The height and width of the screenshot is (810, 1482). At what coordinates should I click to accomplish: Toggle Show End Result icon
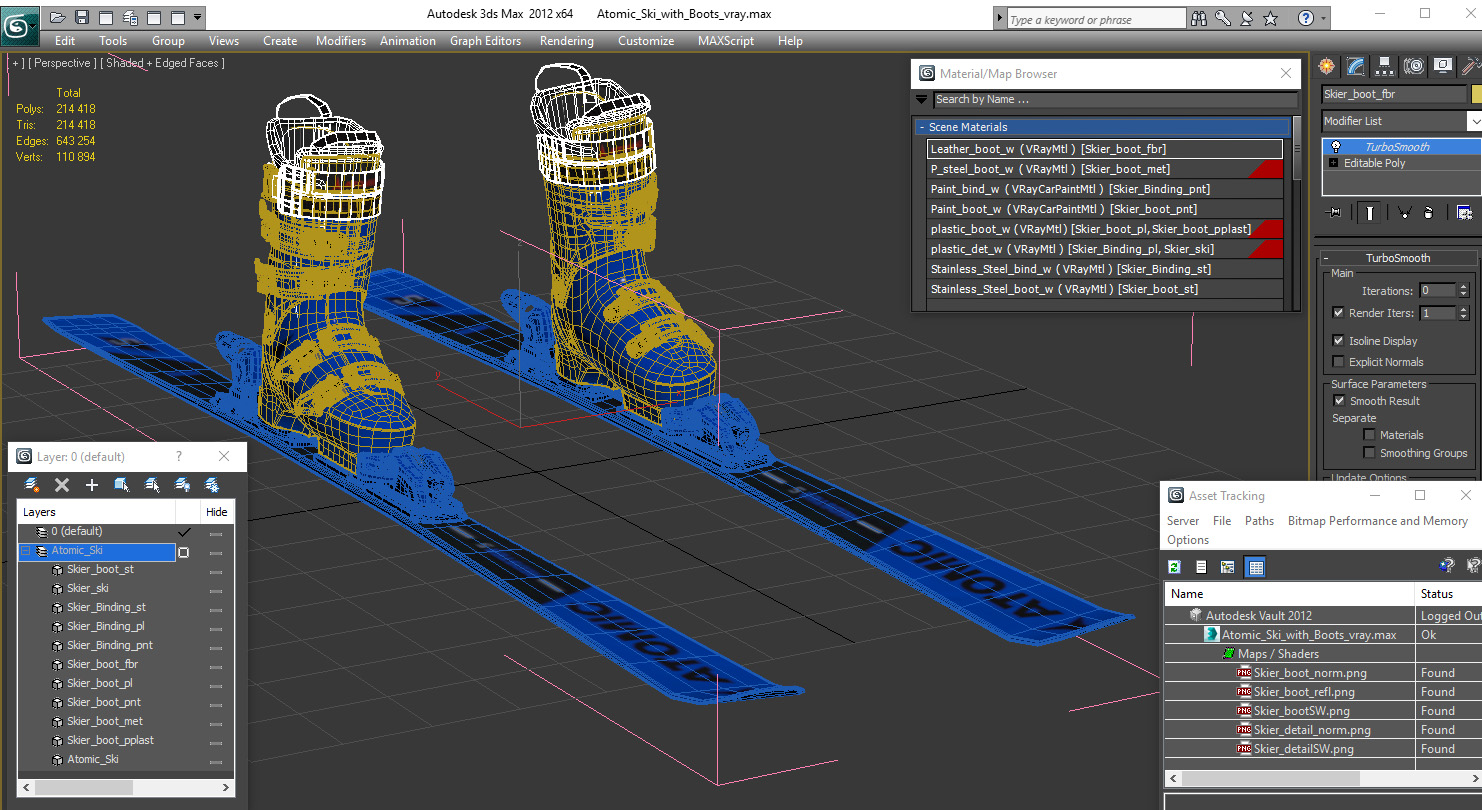1369,212
